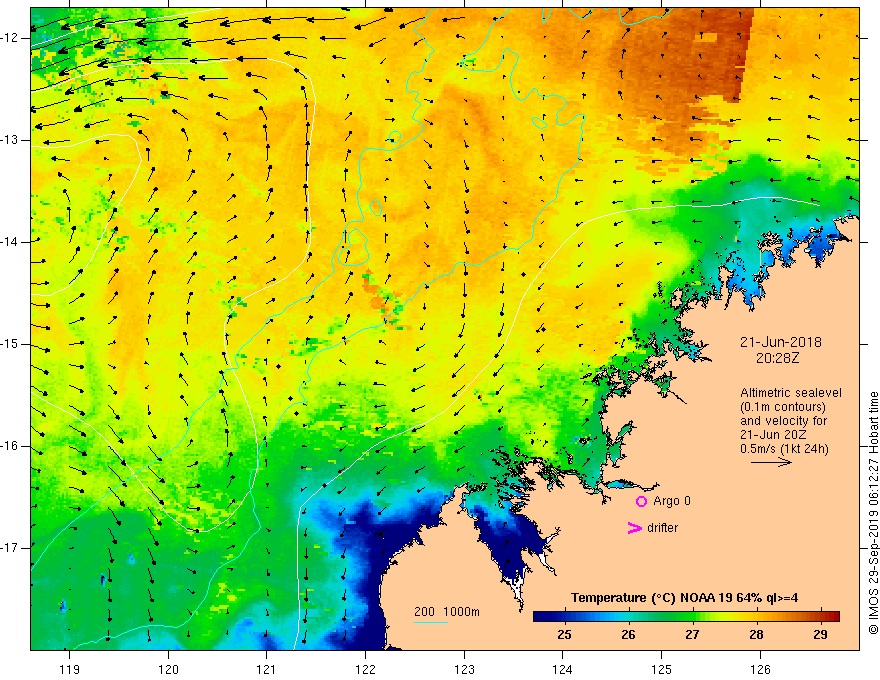Click longitude axis label '120'
This screenshot has width=880, height=680.
pos(168,669)
